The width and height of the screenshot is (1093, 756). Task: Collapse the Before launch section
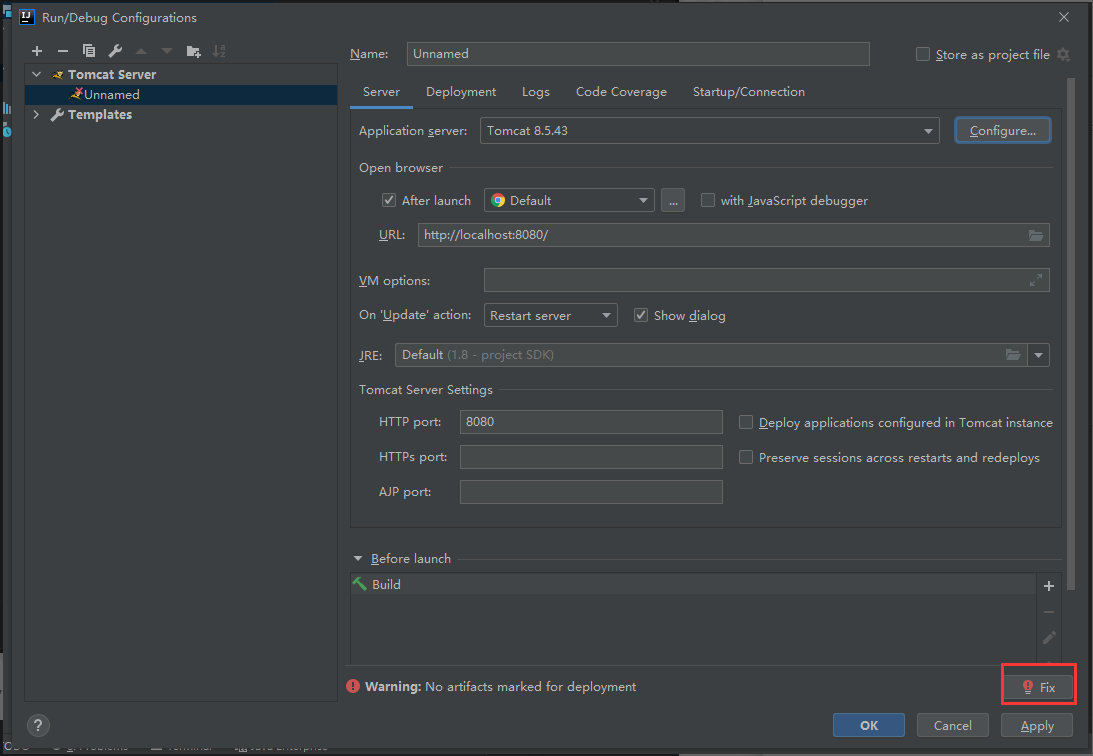(358, 559)
